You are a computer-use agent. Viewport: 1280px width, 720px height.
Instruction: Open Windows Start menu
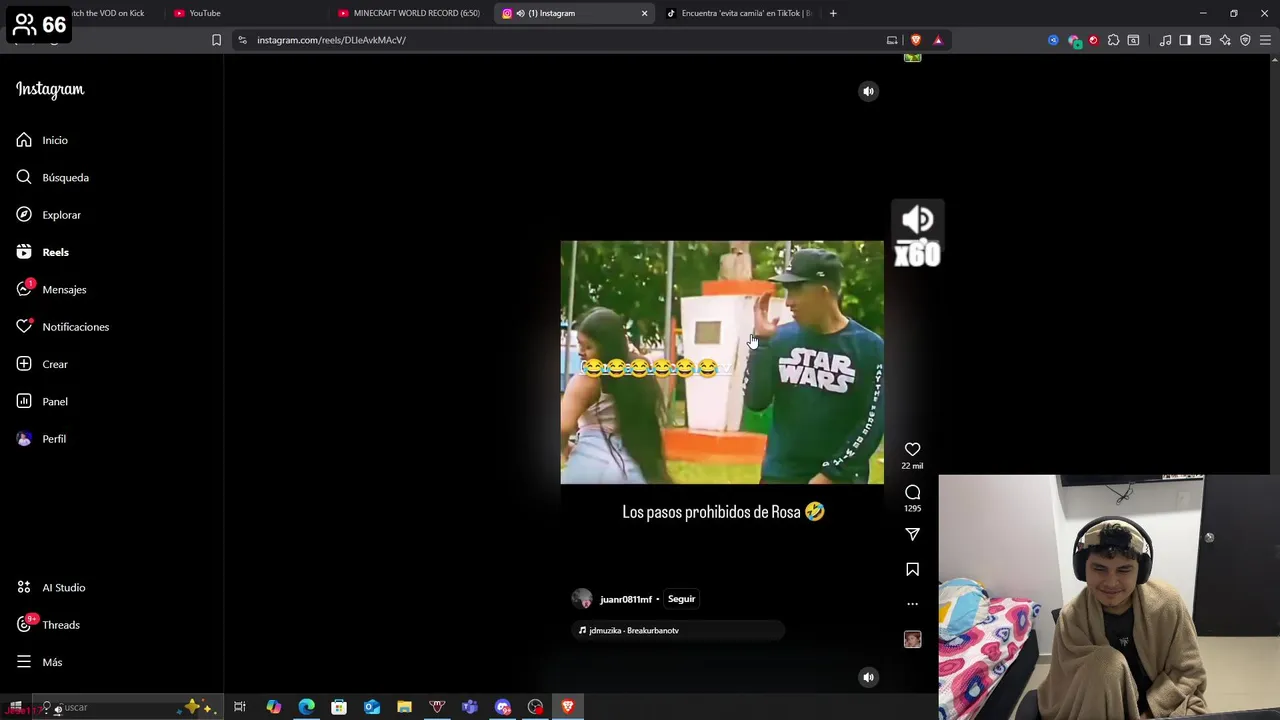point(15,707)
